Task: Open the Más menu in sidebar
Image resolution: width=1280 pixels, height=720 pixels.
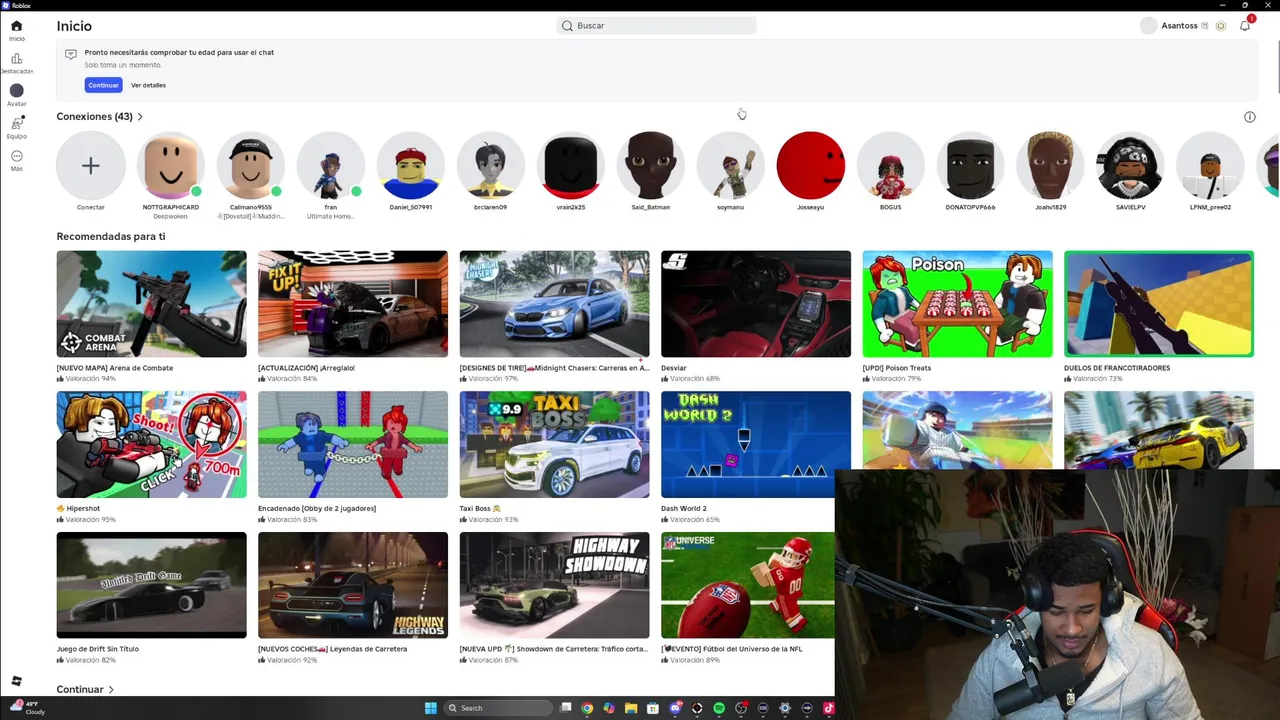Action: click(x=16, y=156)
